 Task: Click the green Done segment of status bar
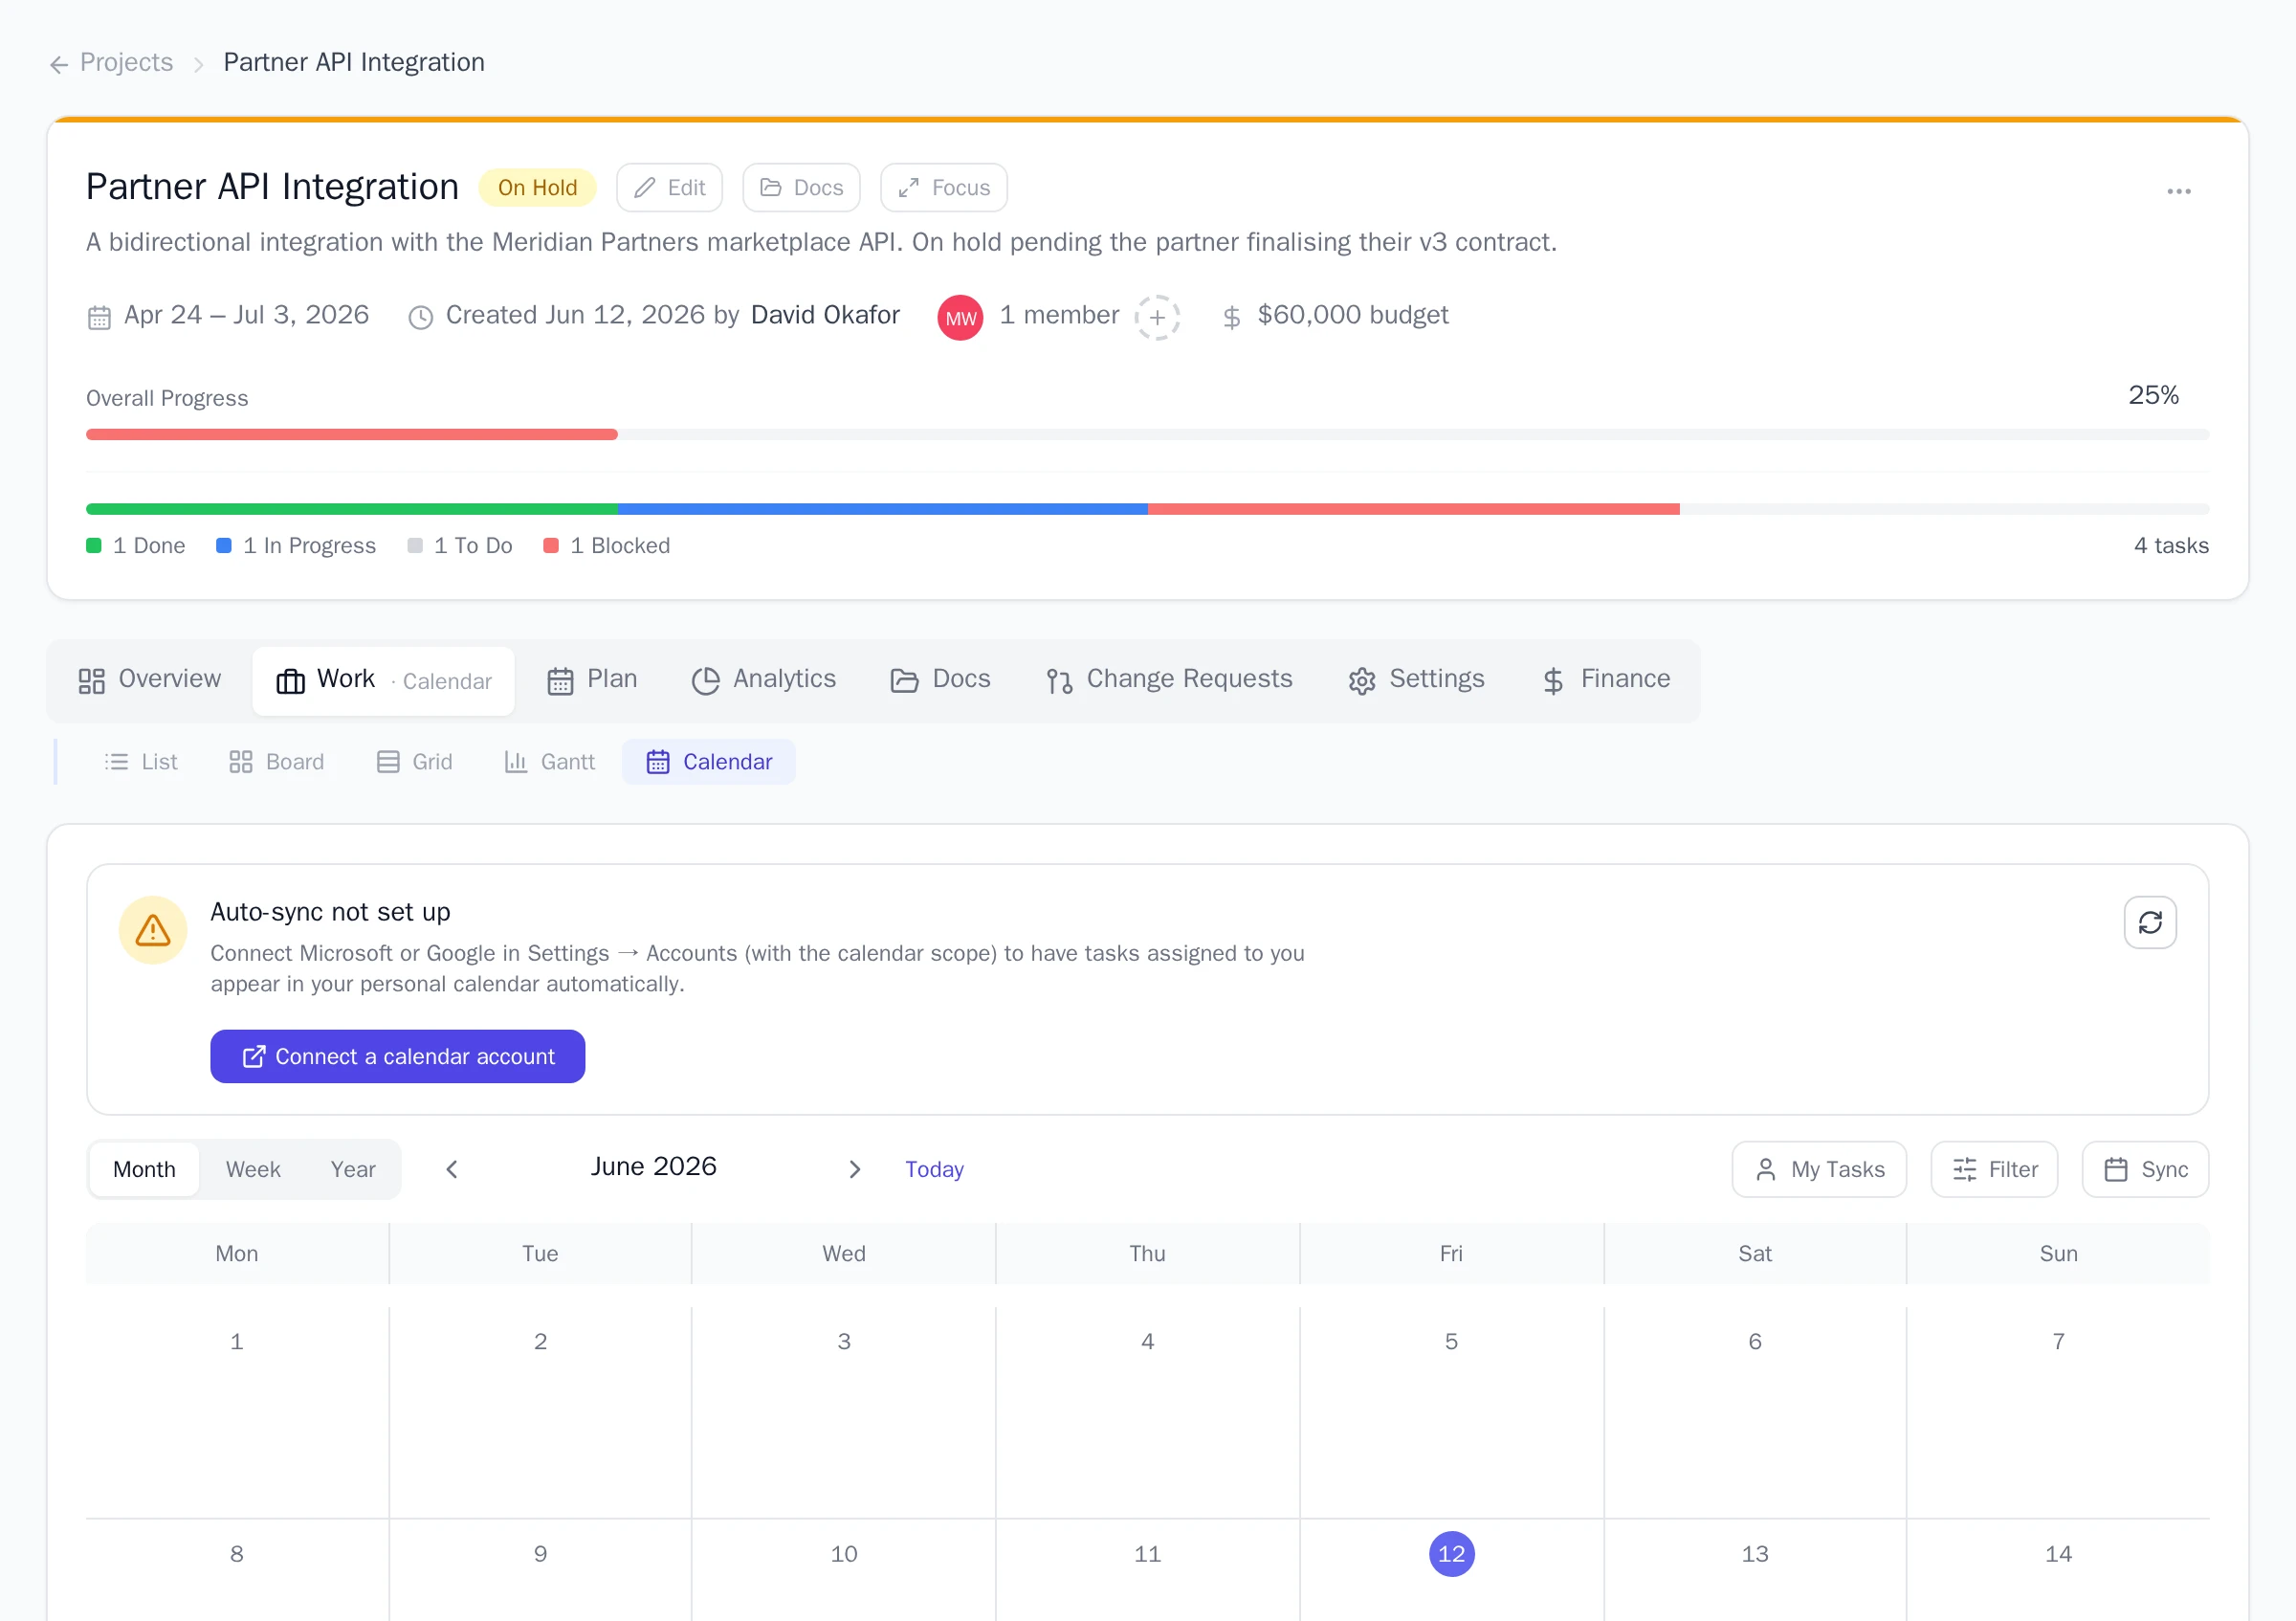pyautogui.click(x=352, y=509)
